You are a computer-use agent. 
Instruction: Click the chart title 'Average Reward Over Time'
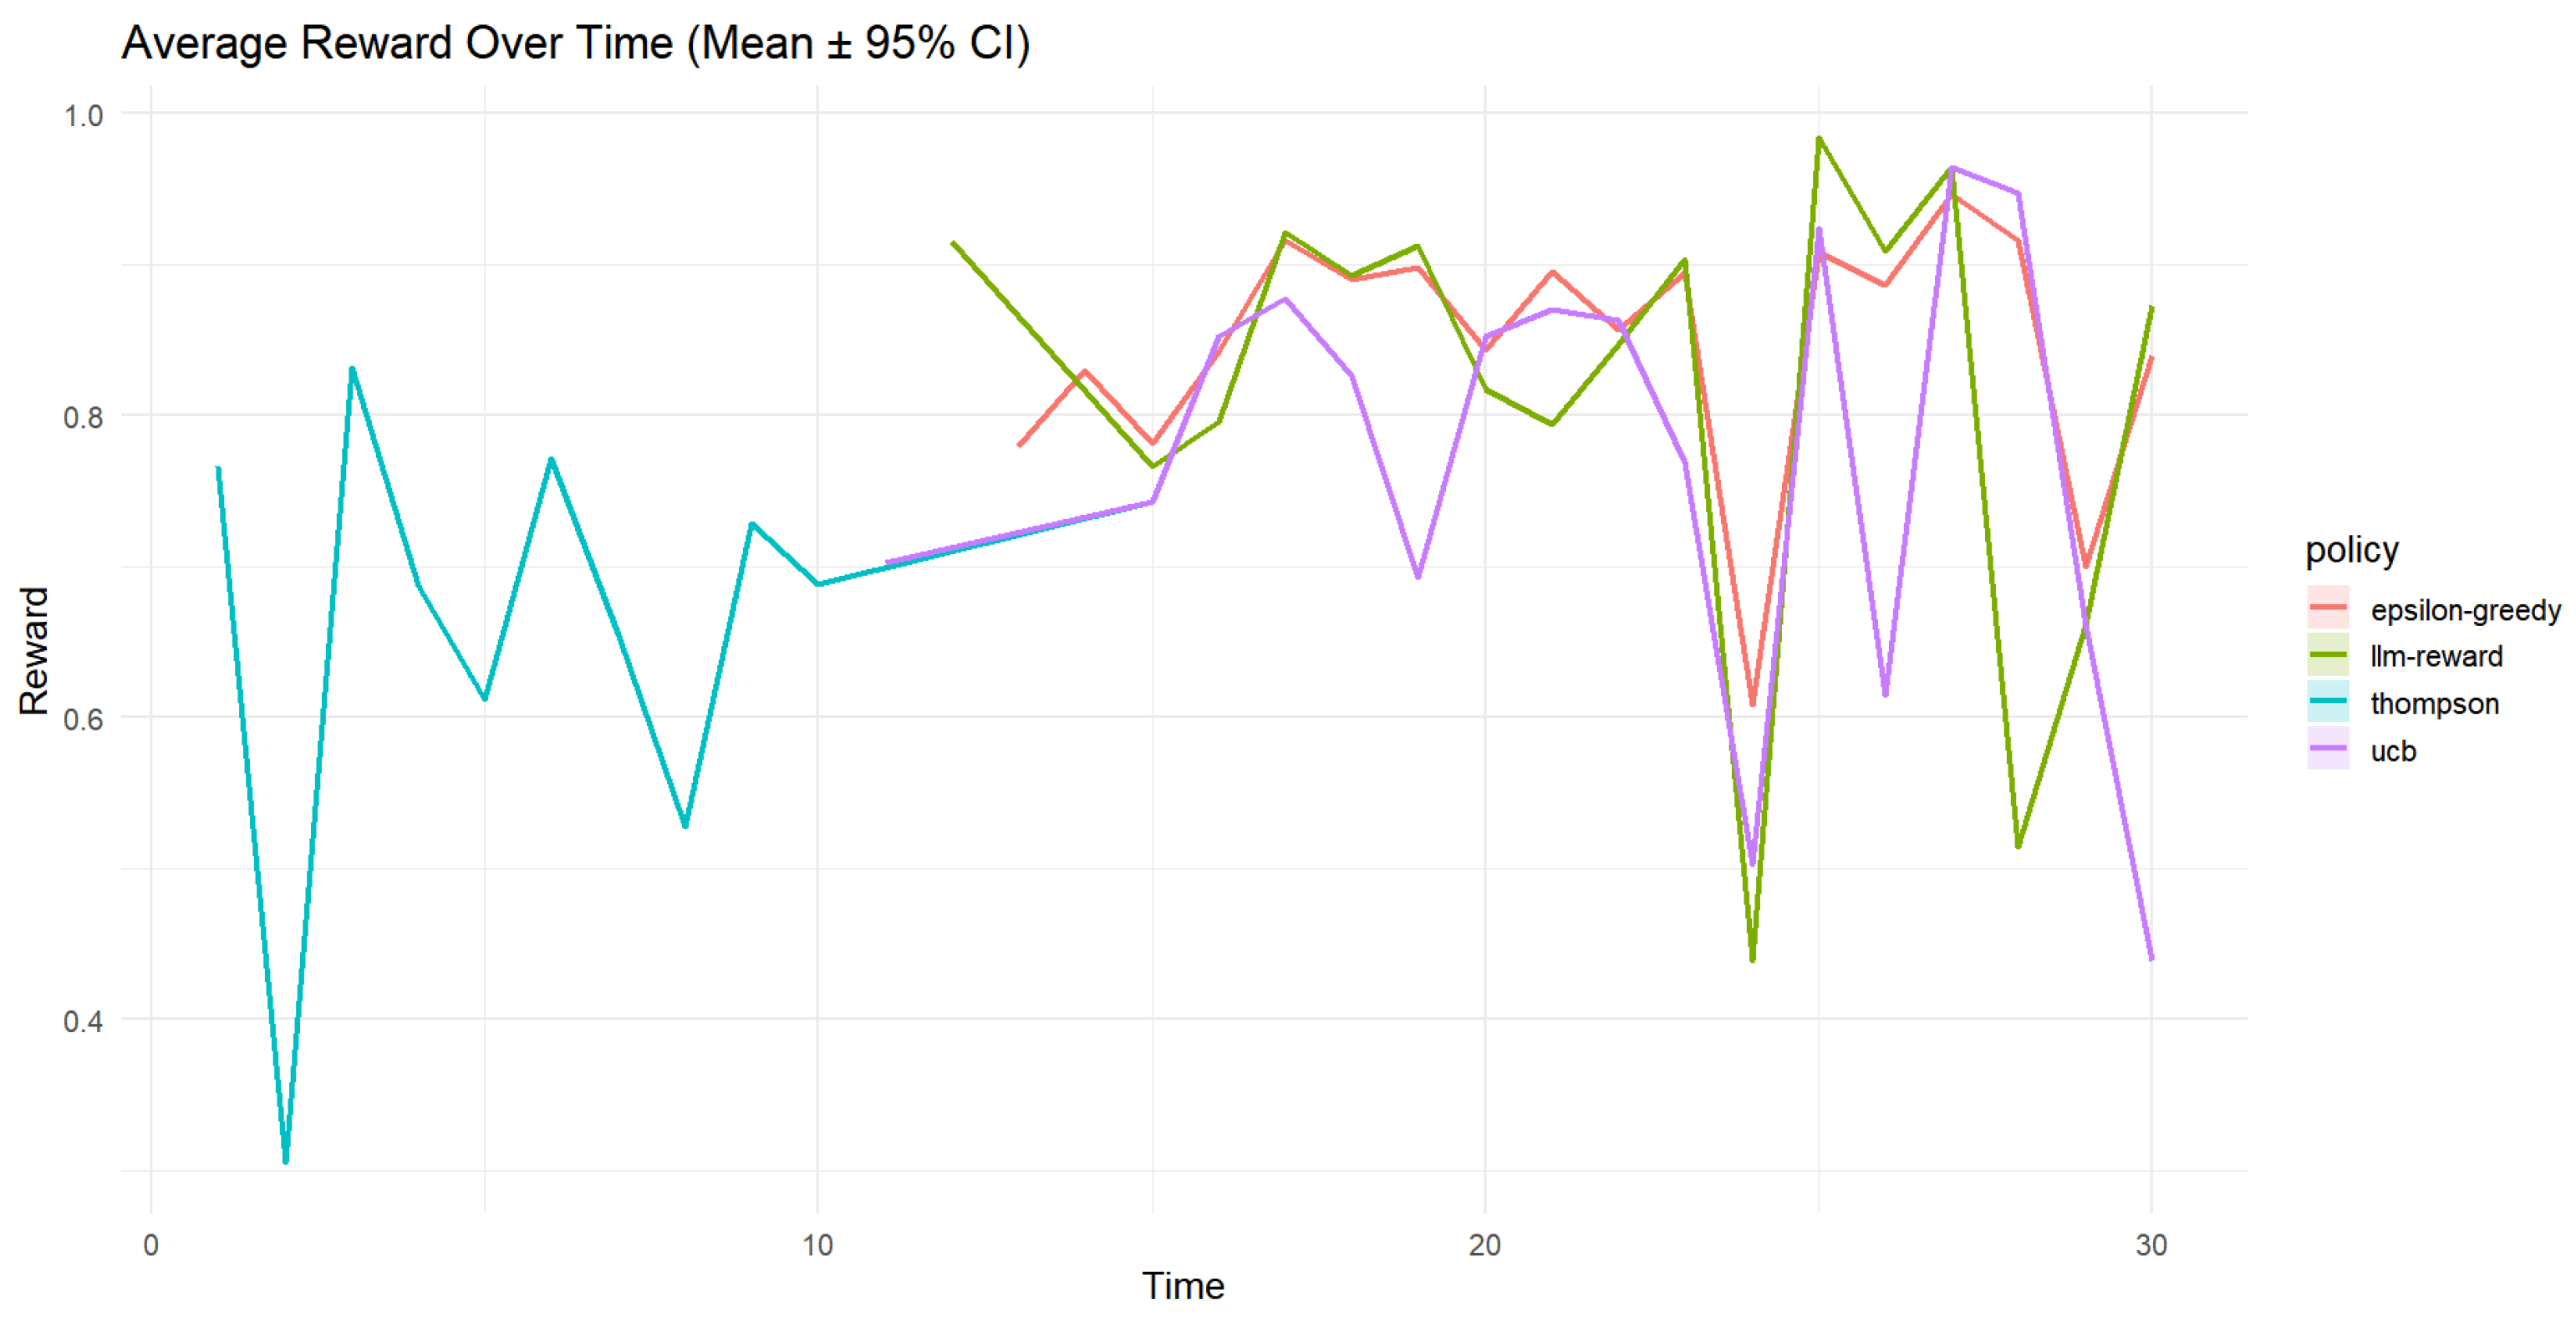[x=575, y=44]
